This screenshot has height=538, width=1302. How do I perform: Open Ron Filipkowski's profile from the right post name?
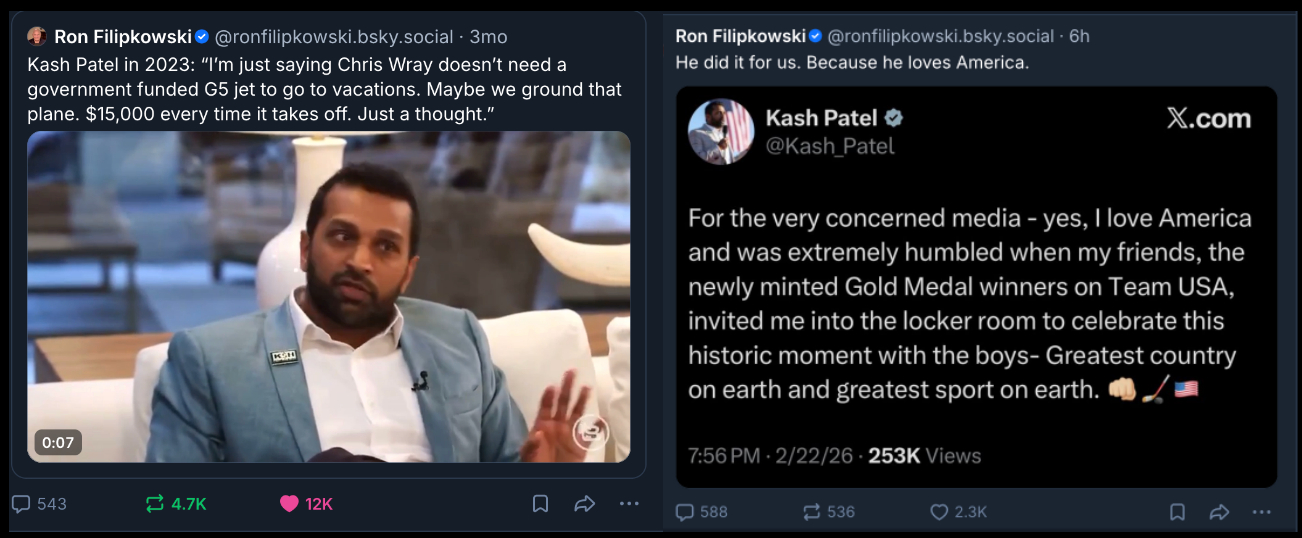point(740,36)
